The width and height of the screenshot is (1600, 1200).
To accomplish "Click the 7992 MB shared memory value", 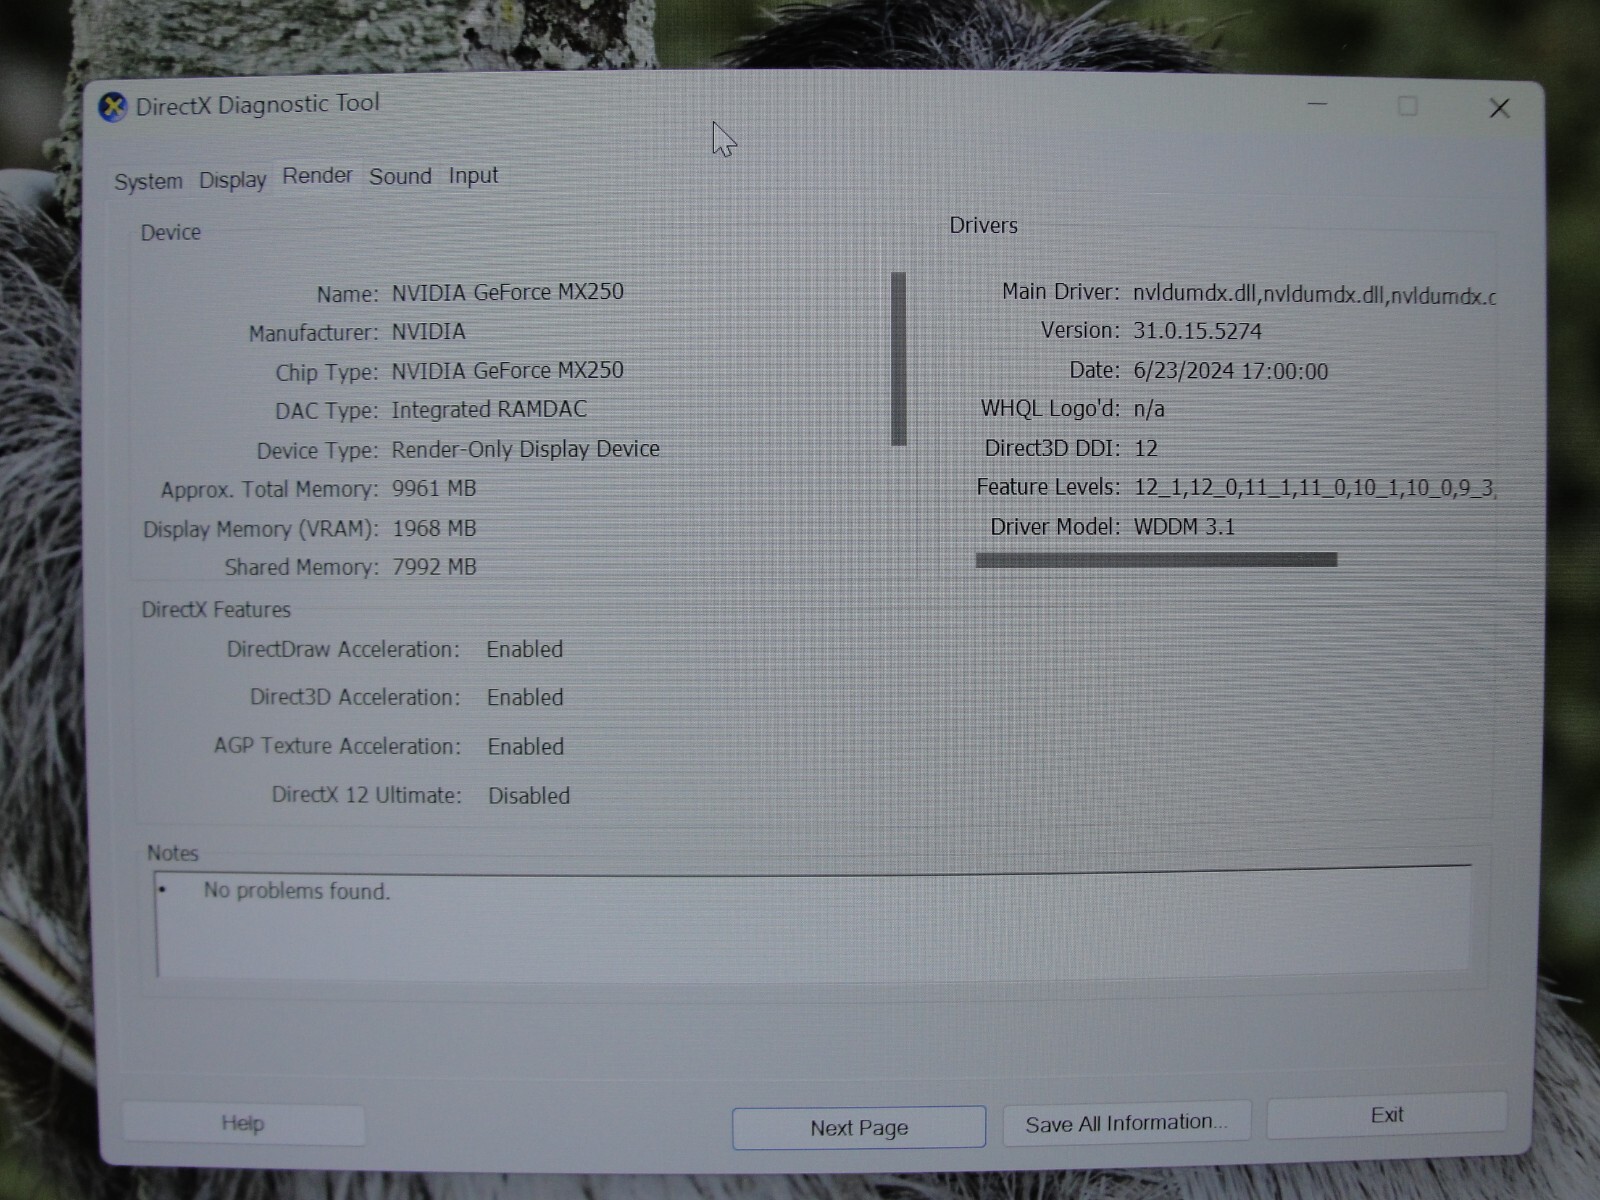I will point(434,567).
